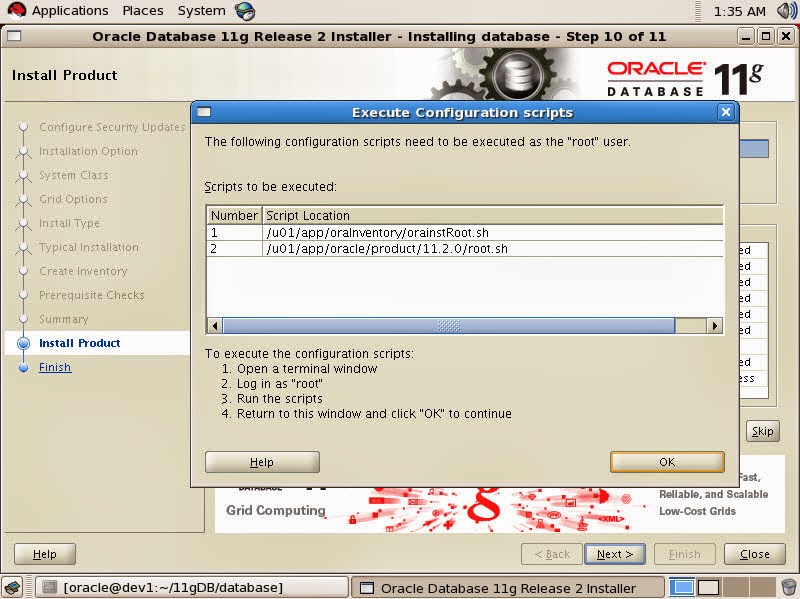Open the System menu
Screen dimensions: 800x599
point(202,11)
